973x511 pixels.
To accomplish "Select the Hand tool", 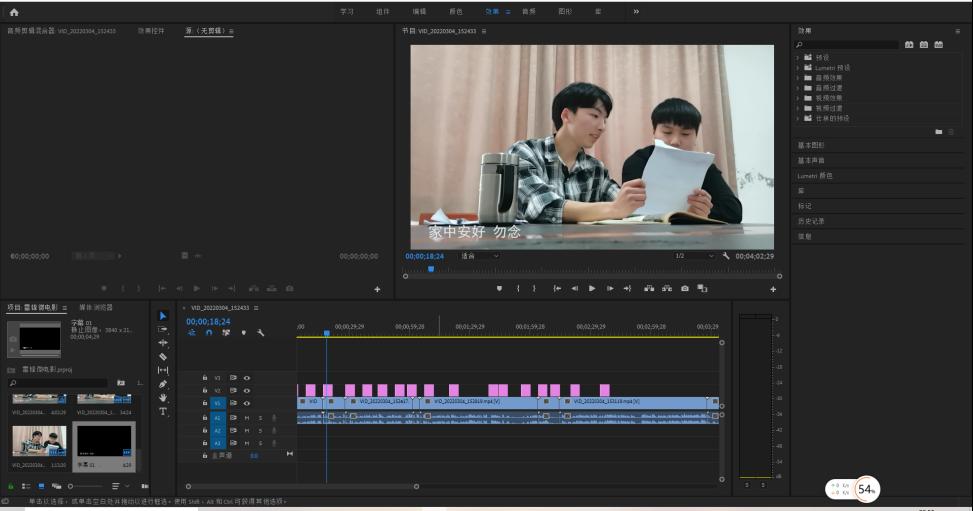I will [163, 398].
